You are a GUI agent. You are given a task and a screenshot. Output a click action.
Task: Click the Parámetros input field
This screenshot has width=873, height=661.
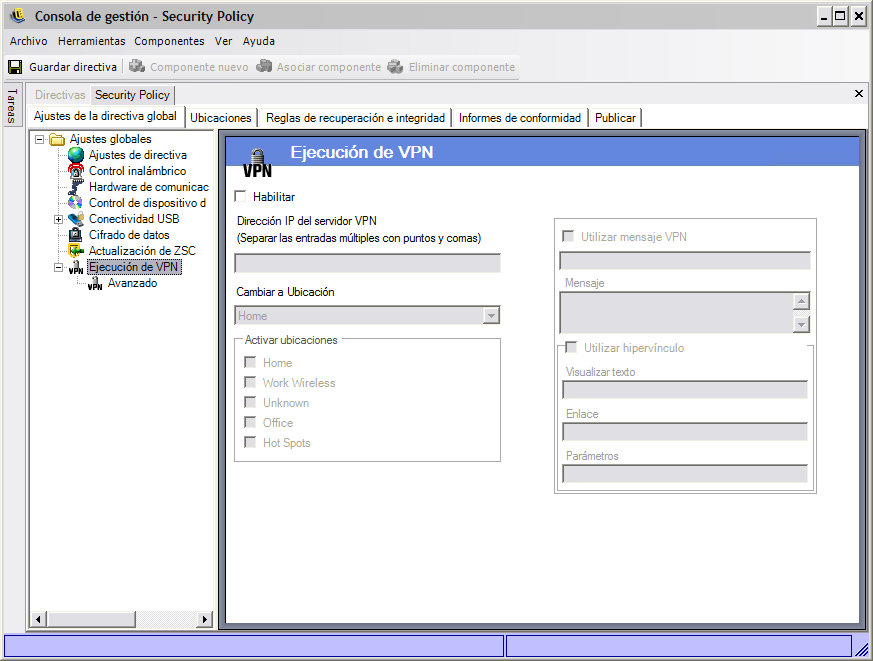tap(685, 474)
